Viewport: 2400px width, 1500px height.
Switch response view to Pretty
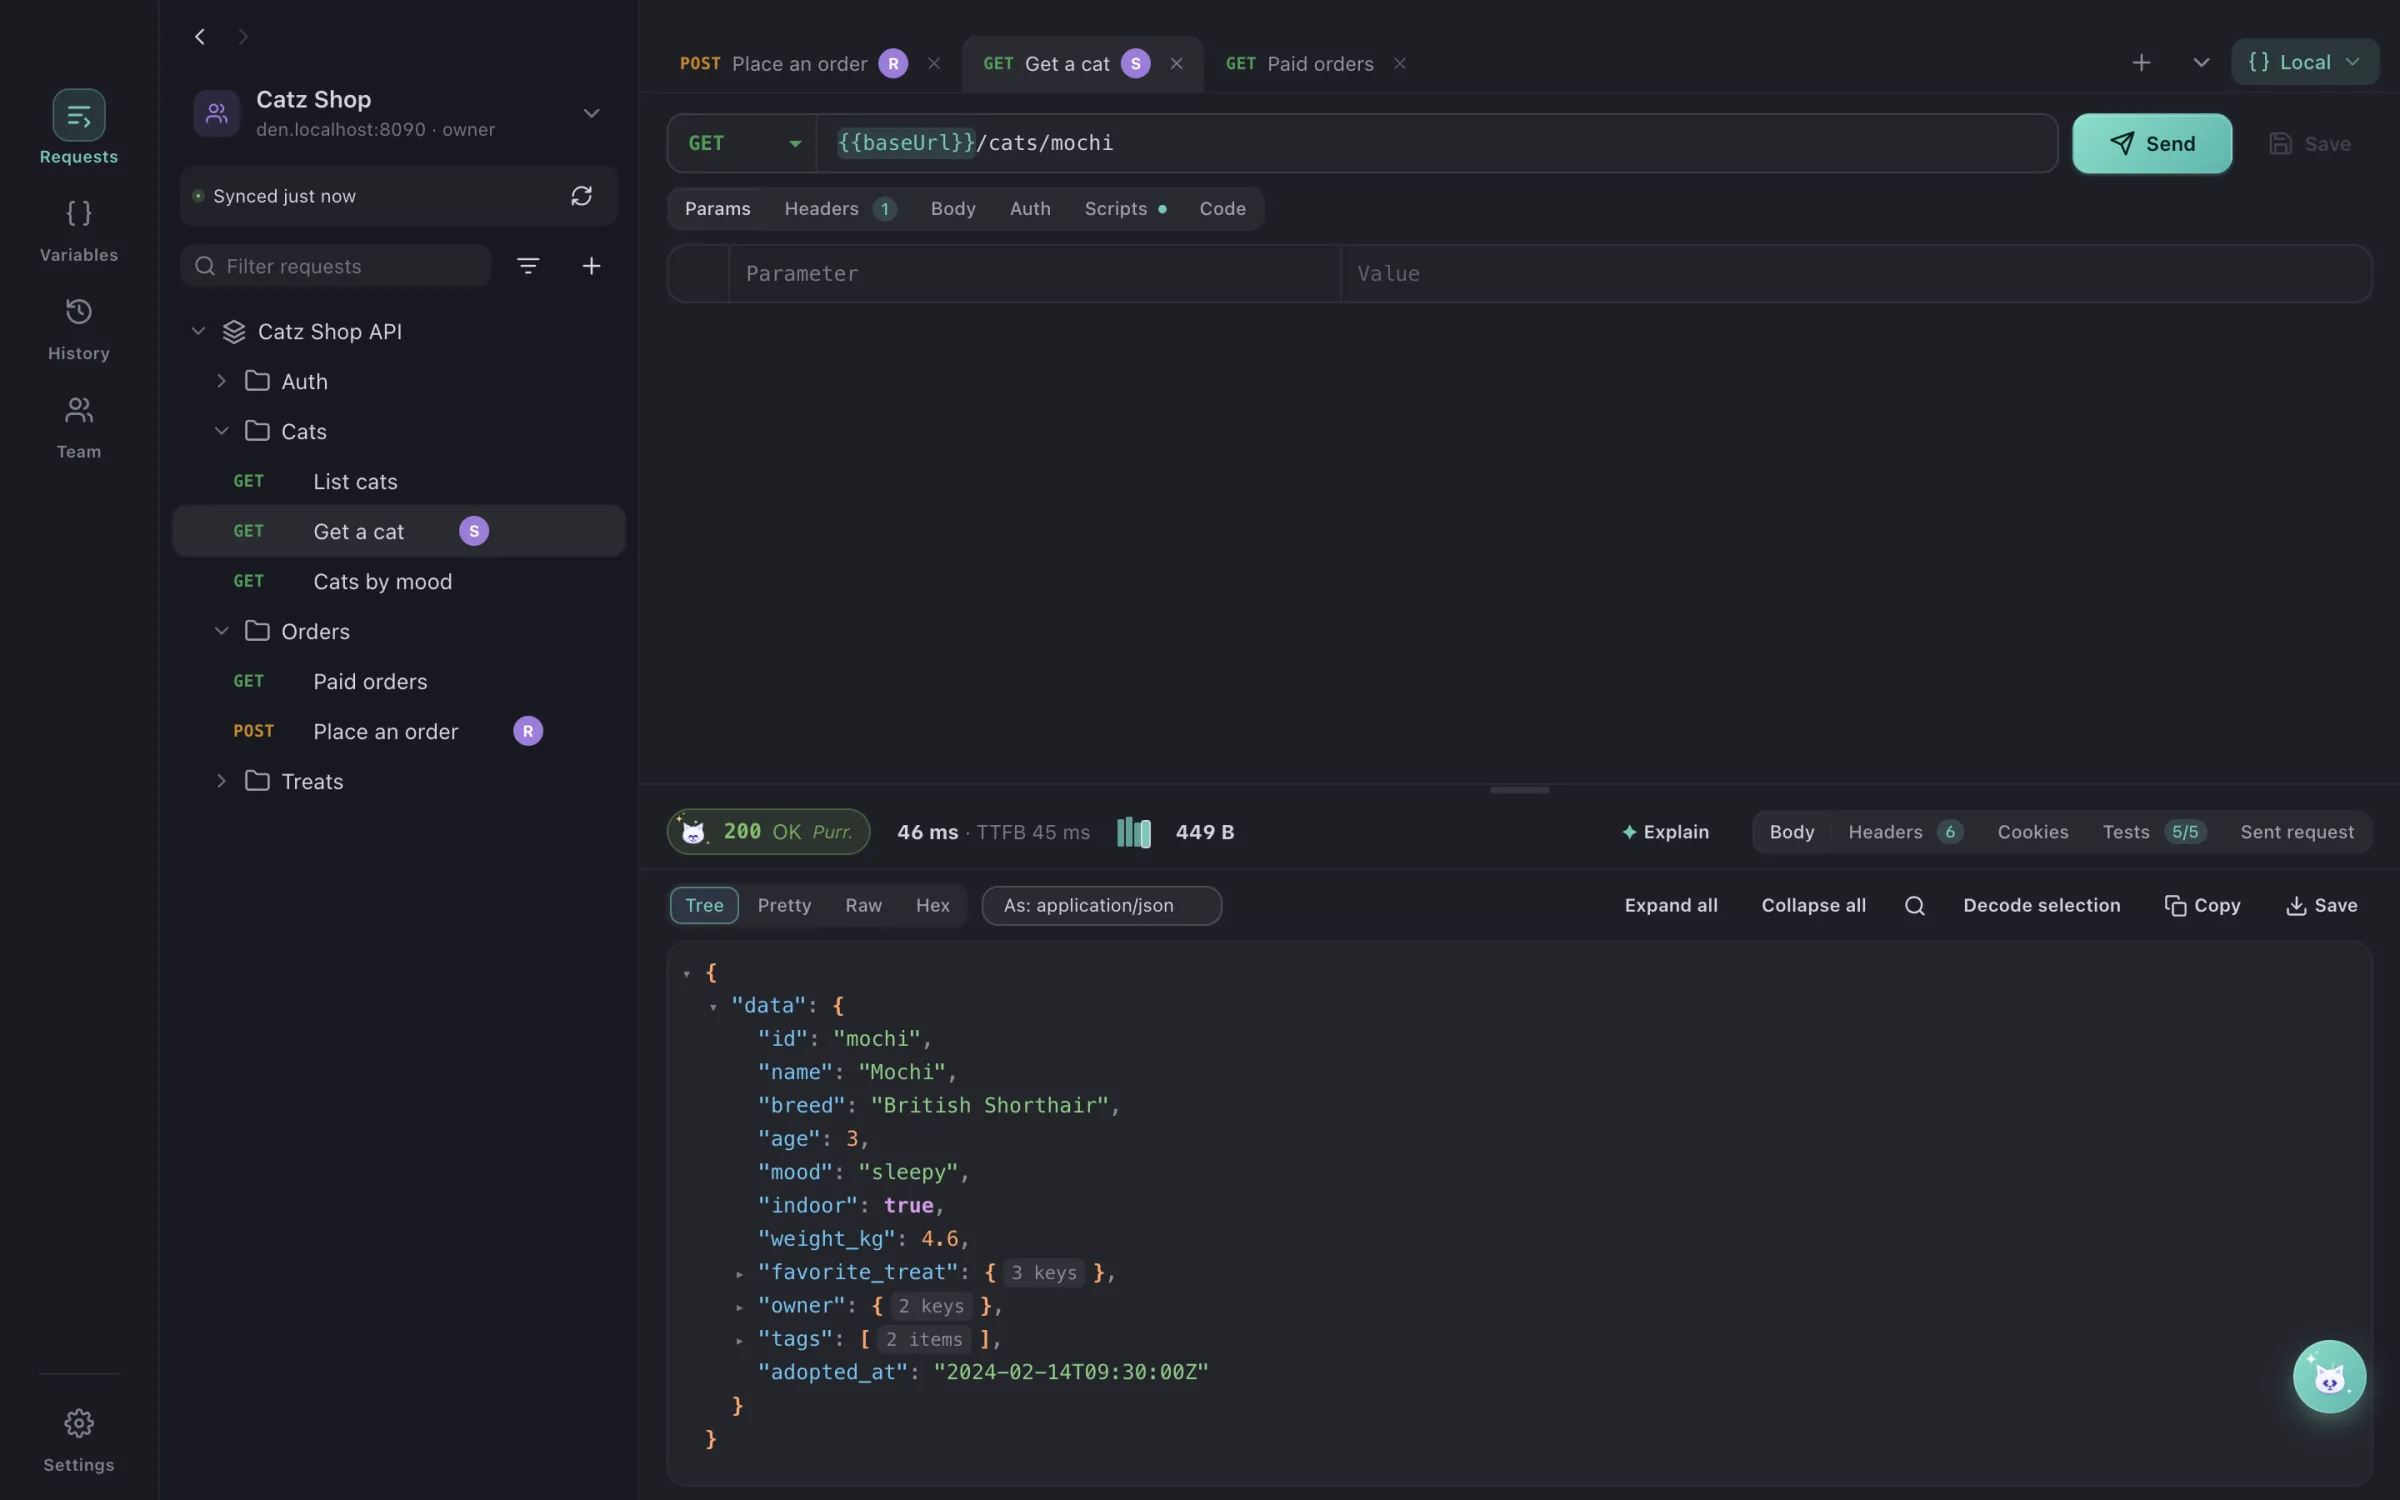click(784, 906)
